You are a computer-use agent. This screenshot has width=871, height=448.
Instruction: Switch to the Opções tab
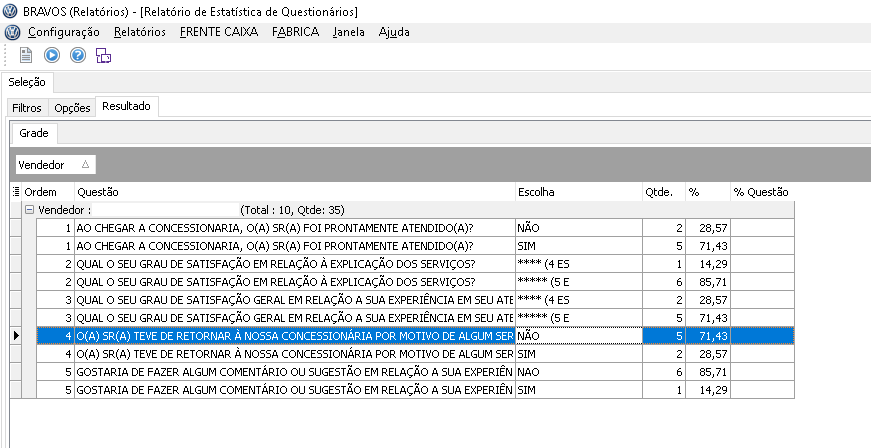[72, 108]
